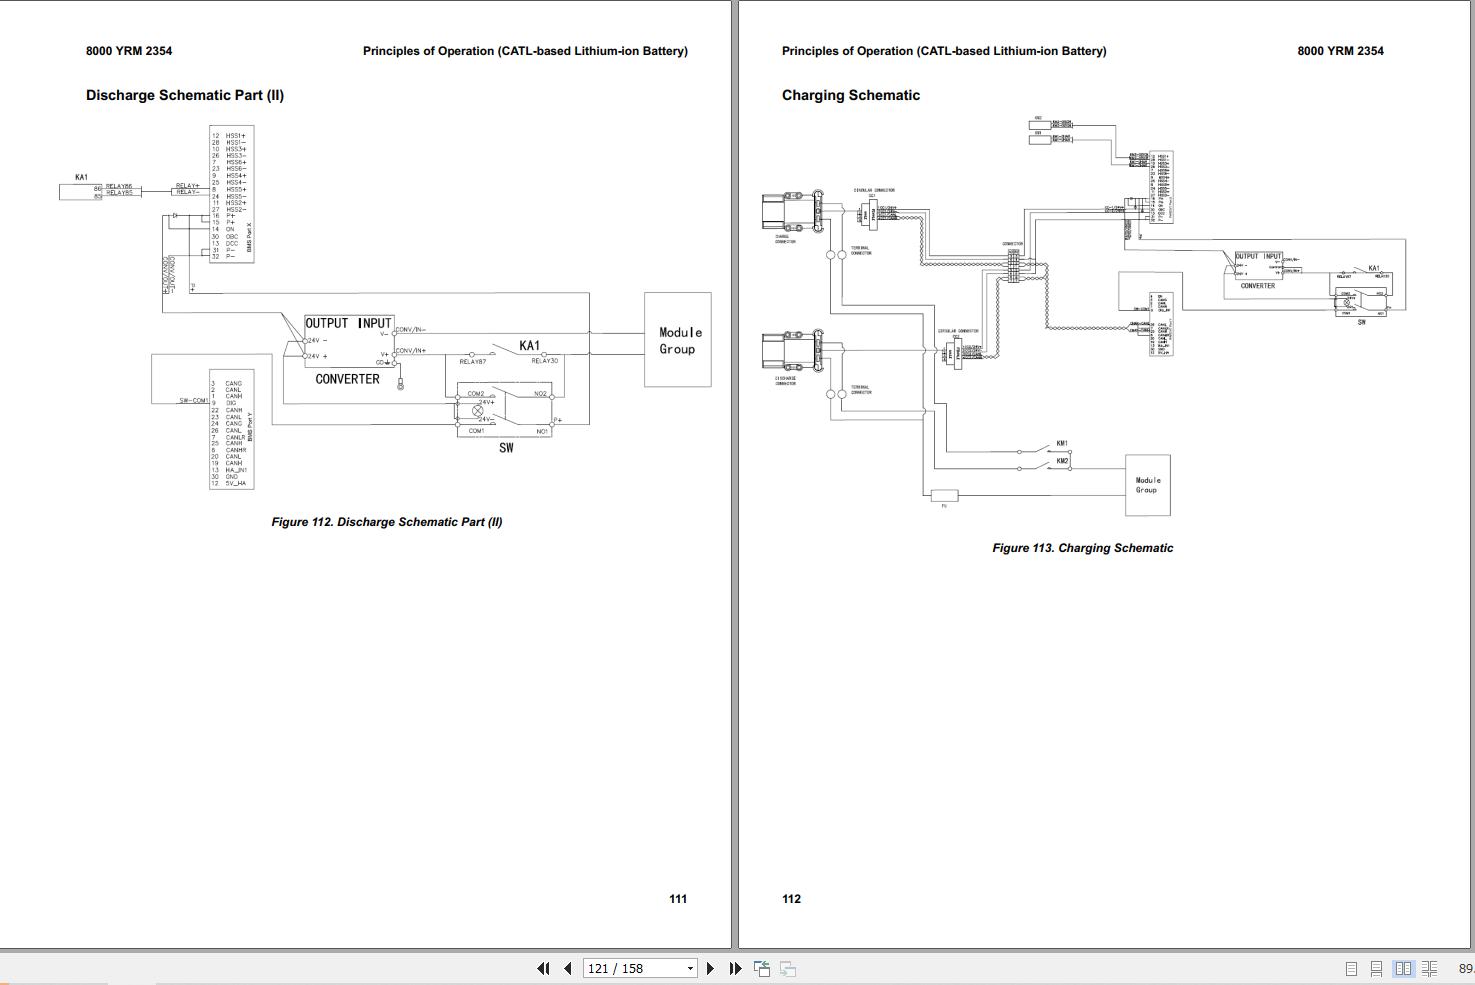1475x985 pixels.
Task: Open the page number dropdown
Action: click(x=690, y=969)
